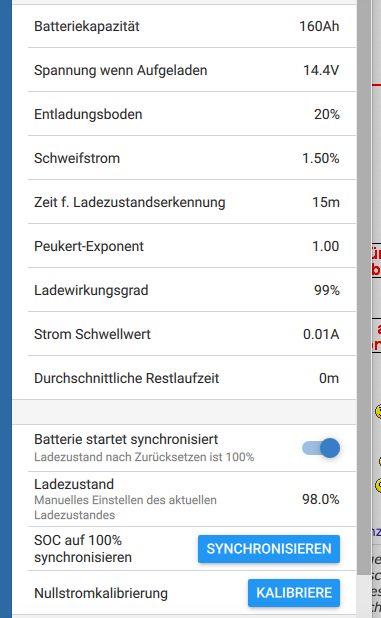The height and width of the screenshot is (618, 381).
Task: Toggle Batterie startet synchronisiert switch
Action: [321, 448]
